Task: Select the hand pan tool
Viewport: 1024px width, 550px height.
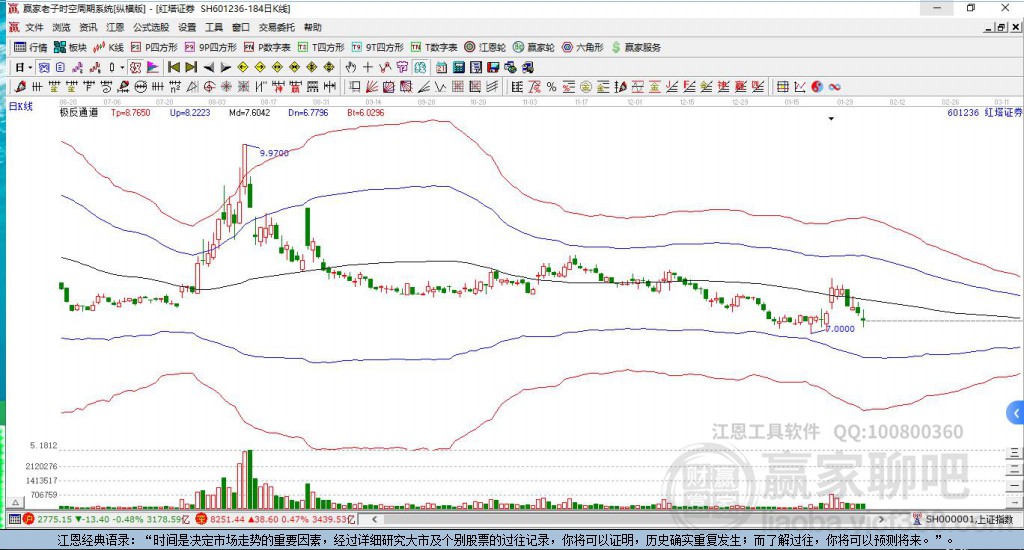Action: [351, 67]
